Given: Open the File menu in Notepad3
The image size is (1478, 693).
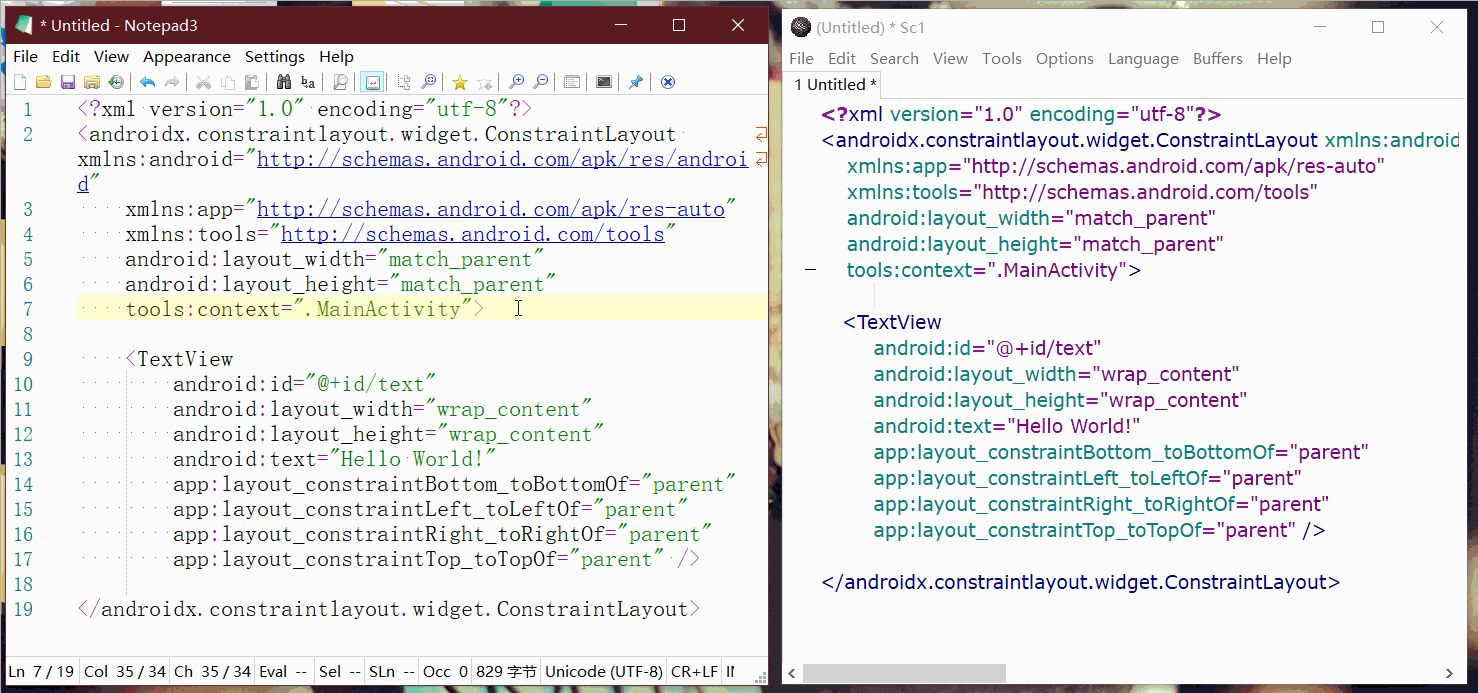Looking at the screenshot, I should click(x=25, y=57).
